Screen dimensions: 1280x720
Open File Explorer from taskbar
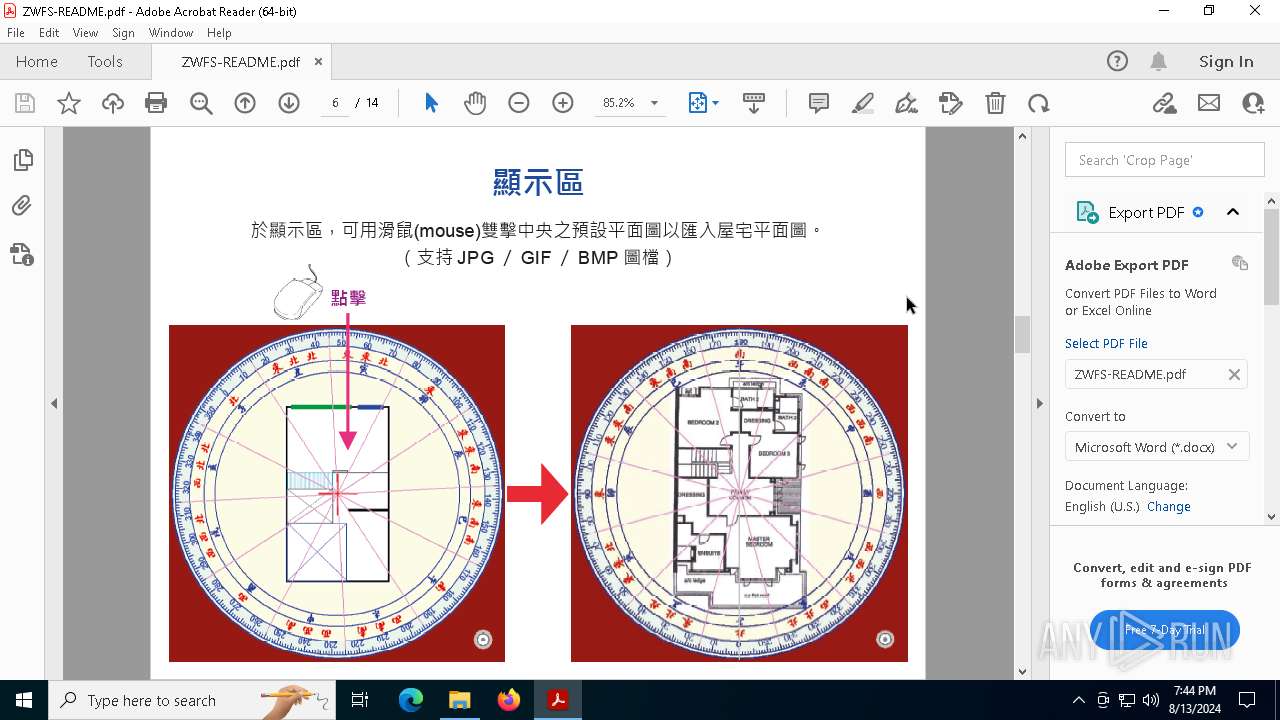point(460,700)
